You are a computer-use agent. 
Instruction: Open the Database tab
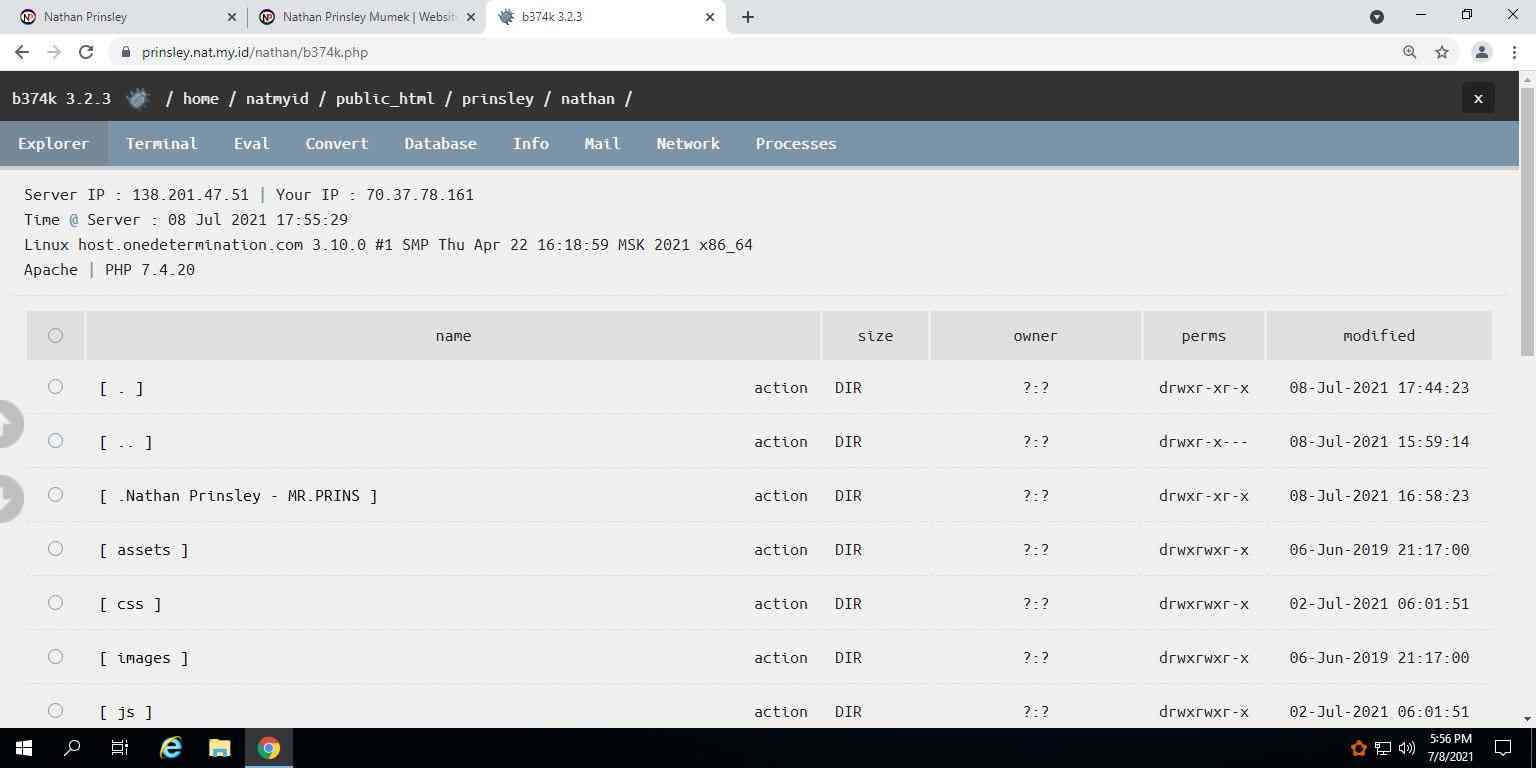(x=440, y=143)
